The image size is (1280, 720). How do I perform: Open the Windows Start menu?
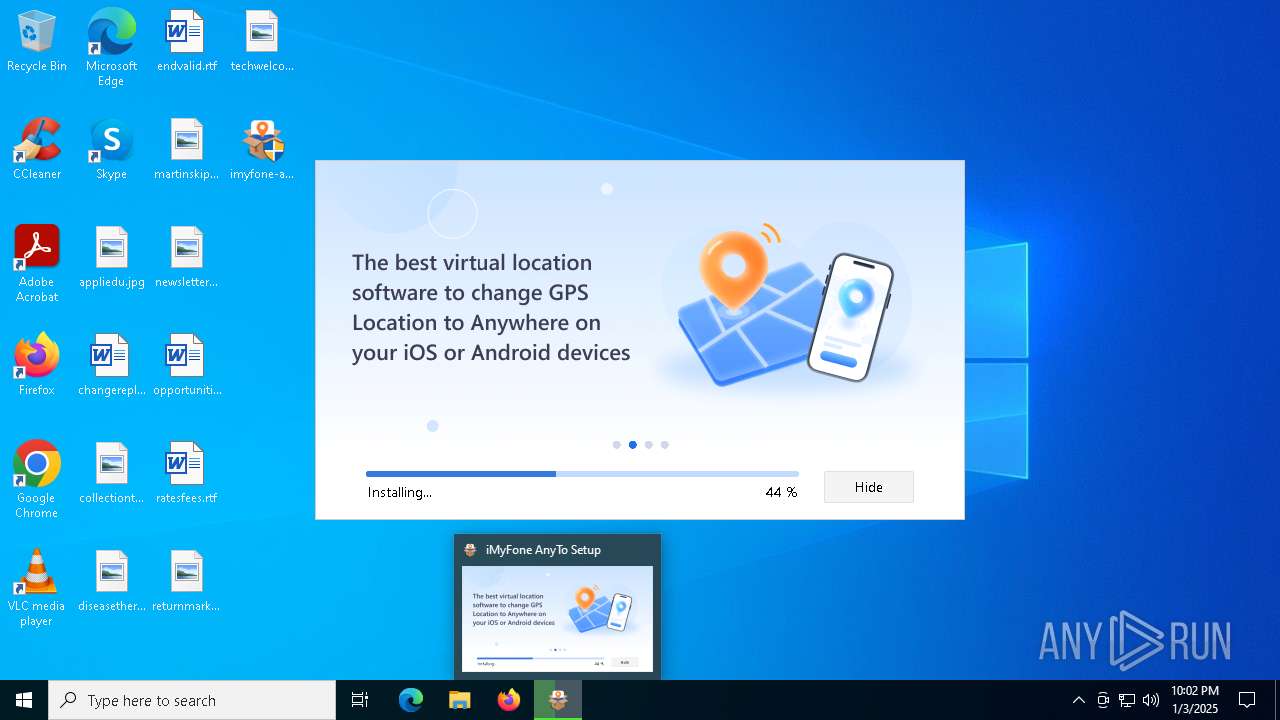point(24,700)
